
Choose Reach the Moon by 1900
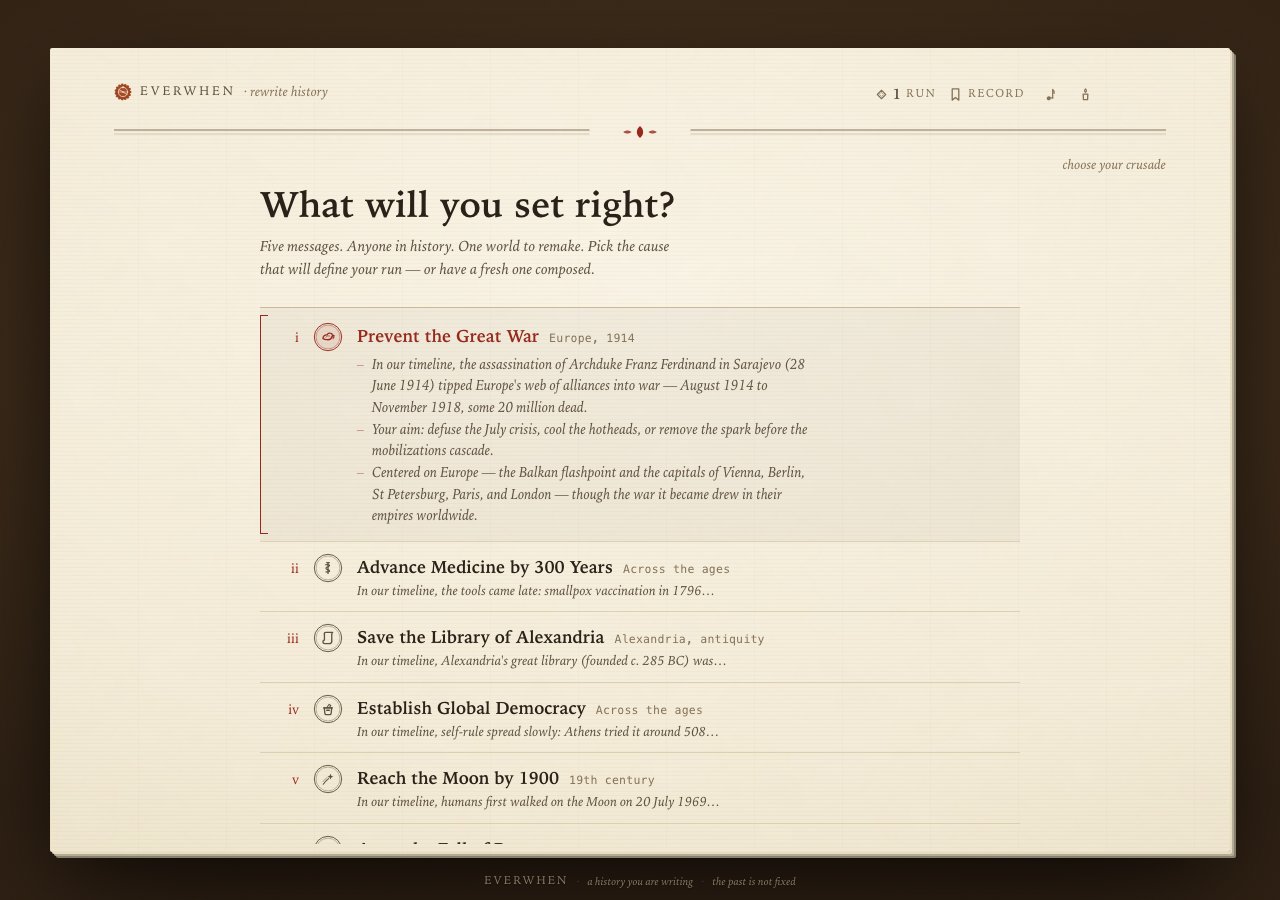pos(458,778)
